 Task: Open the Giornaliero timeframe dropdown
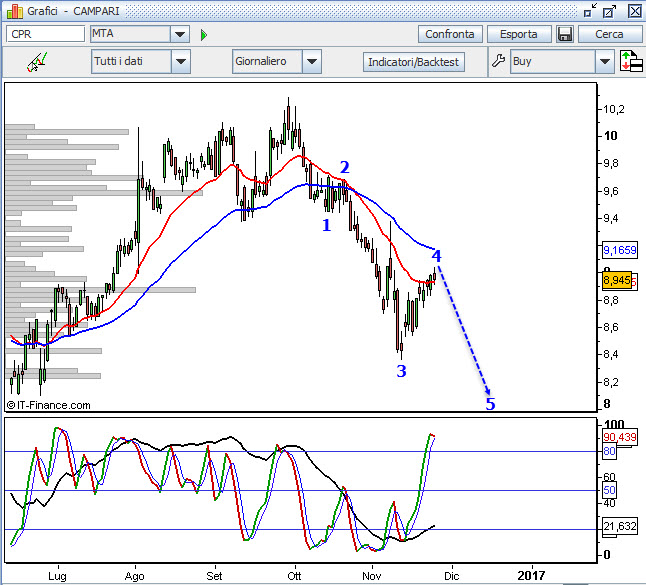(276, 61)
